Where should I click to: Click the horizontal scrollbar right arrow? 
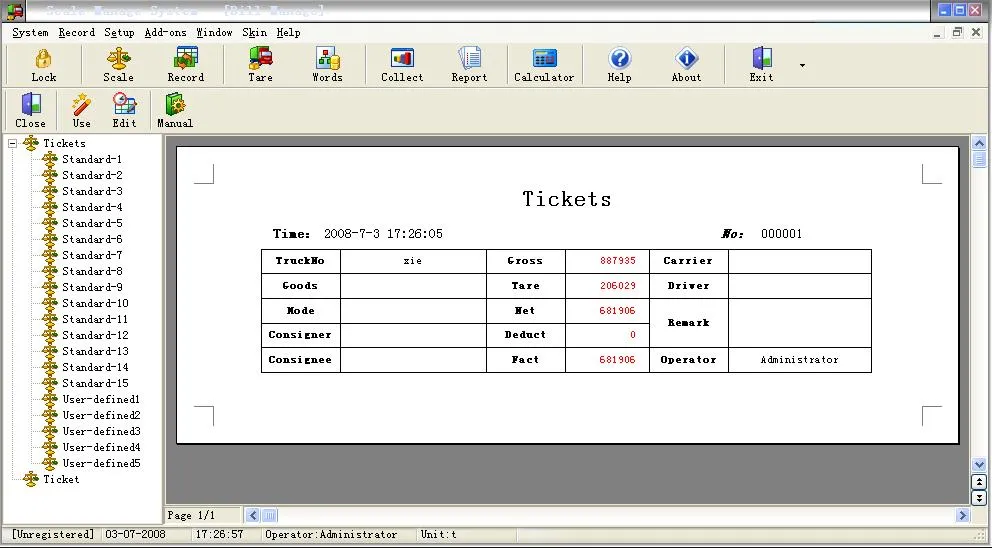962,515
